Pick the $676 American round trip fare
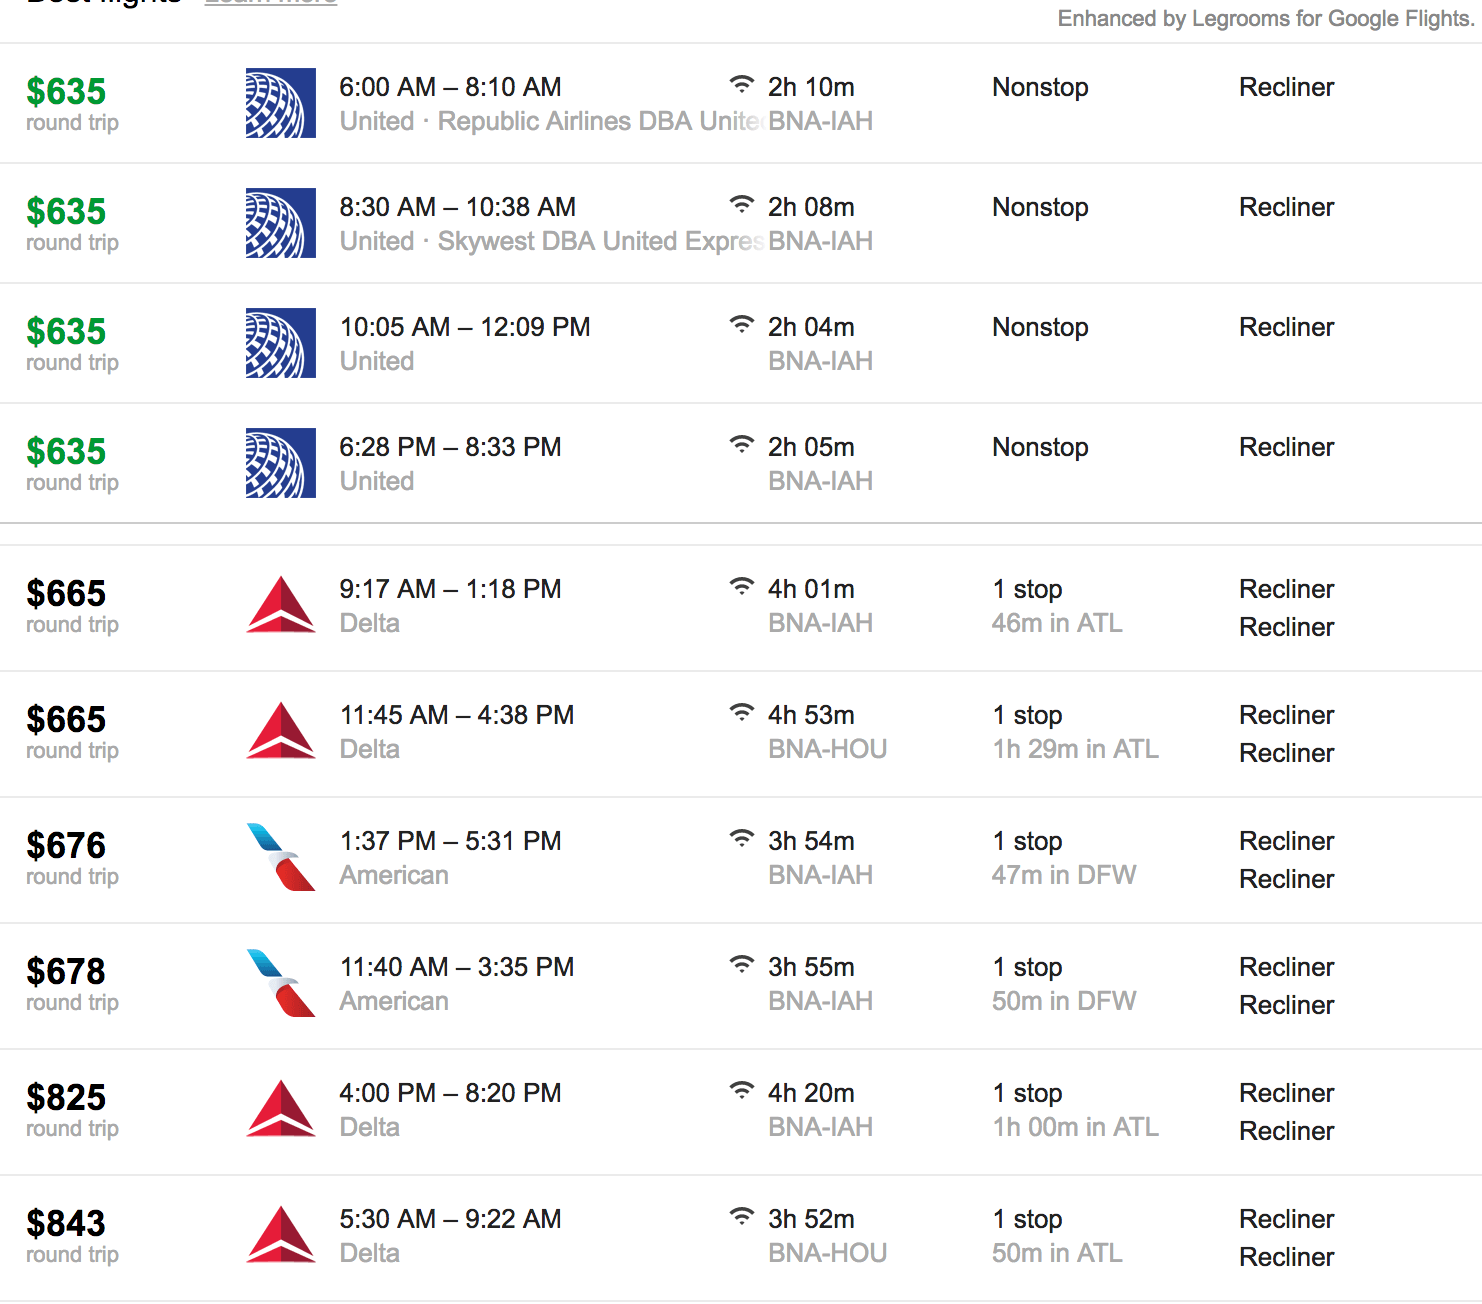 66,845
